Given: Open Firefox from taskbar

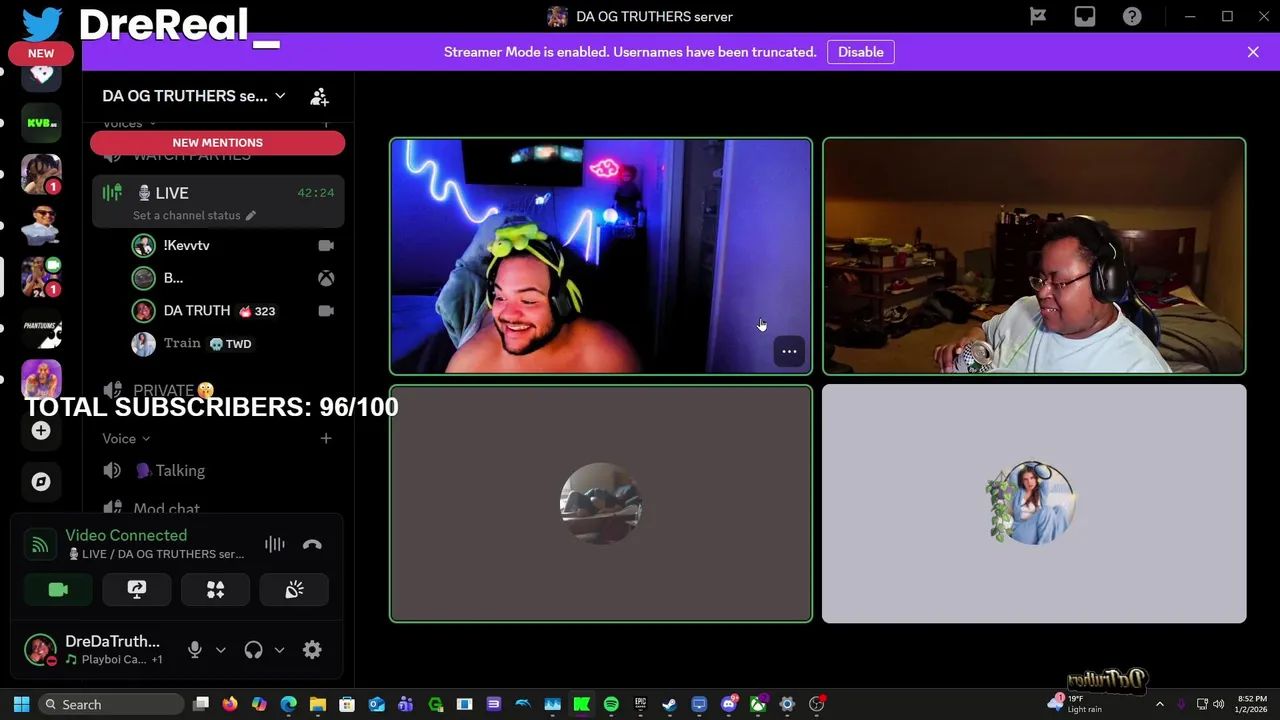Looking at the screenshot, I should [x=230, y=704].
